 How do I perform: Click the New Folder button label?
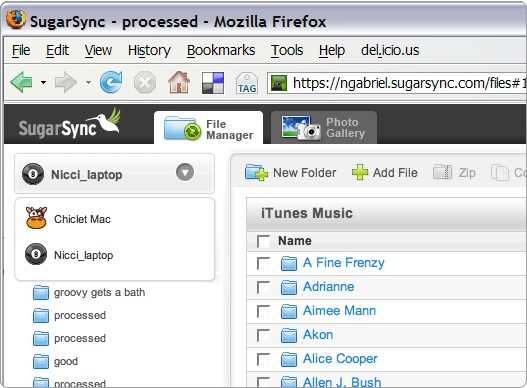click(x=305, y=172)
